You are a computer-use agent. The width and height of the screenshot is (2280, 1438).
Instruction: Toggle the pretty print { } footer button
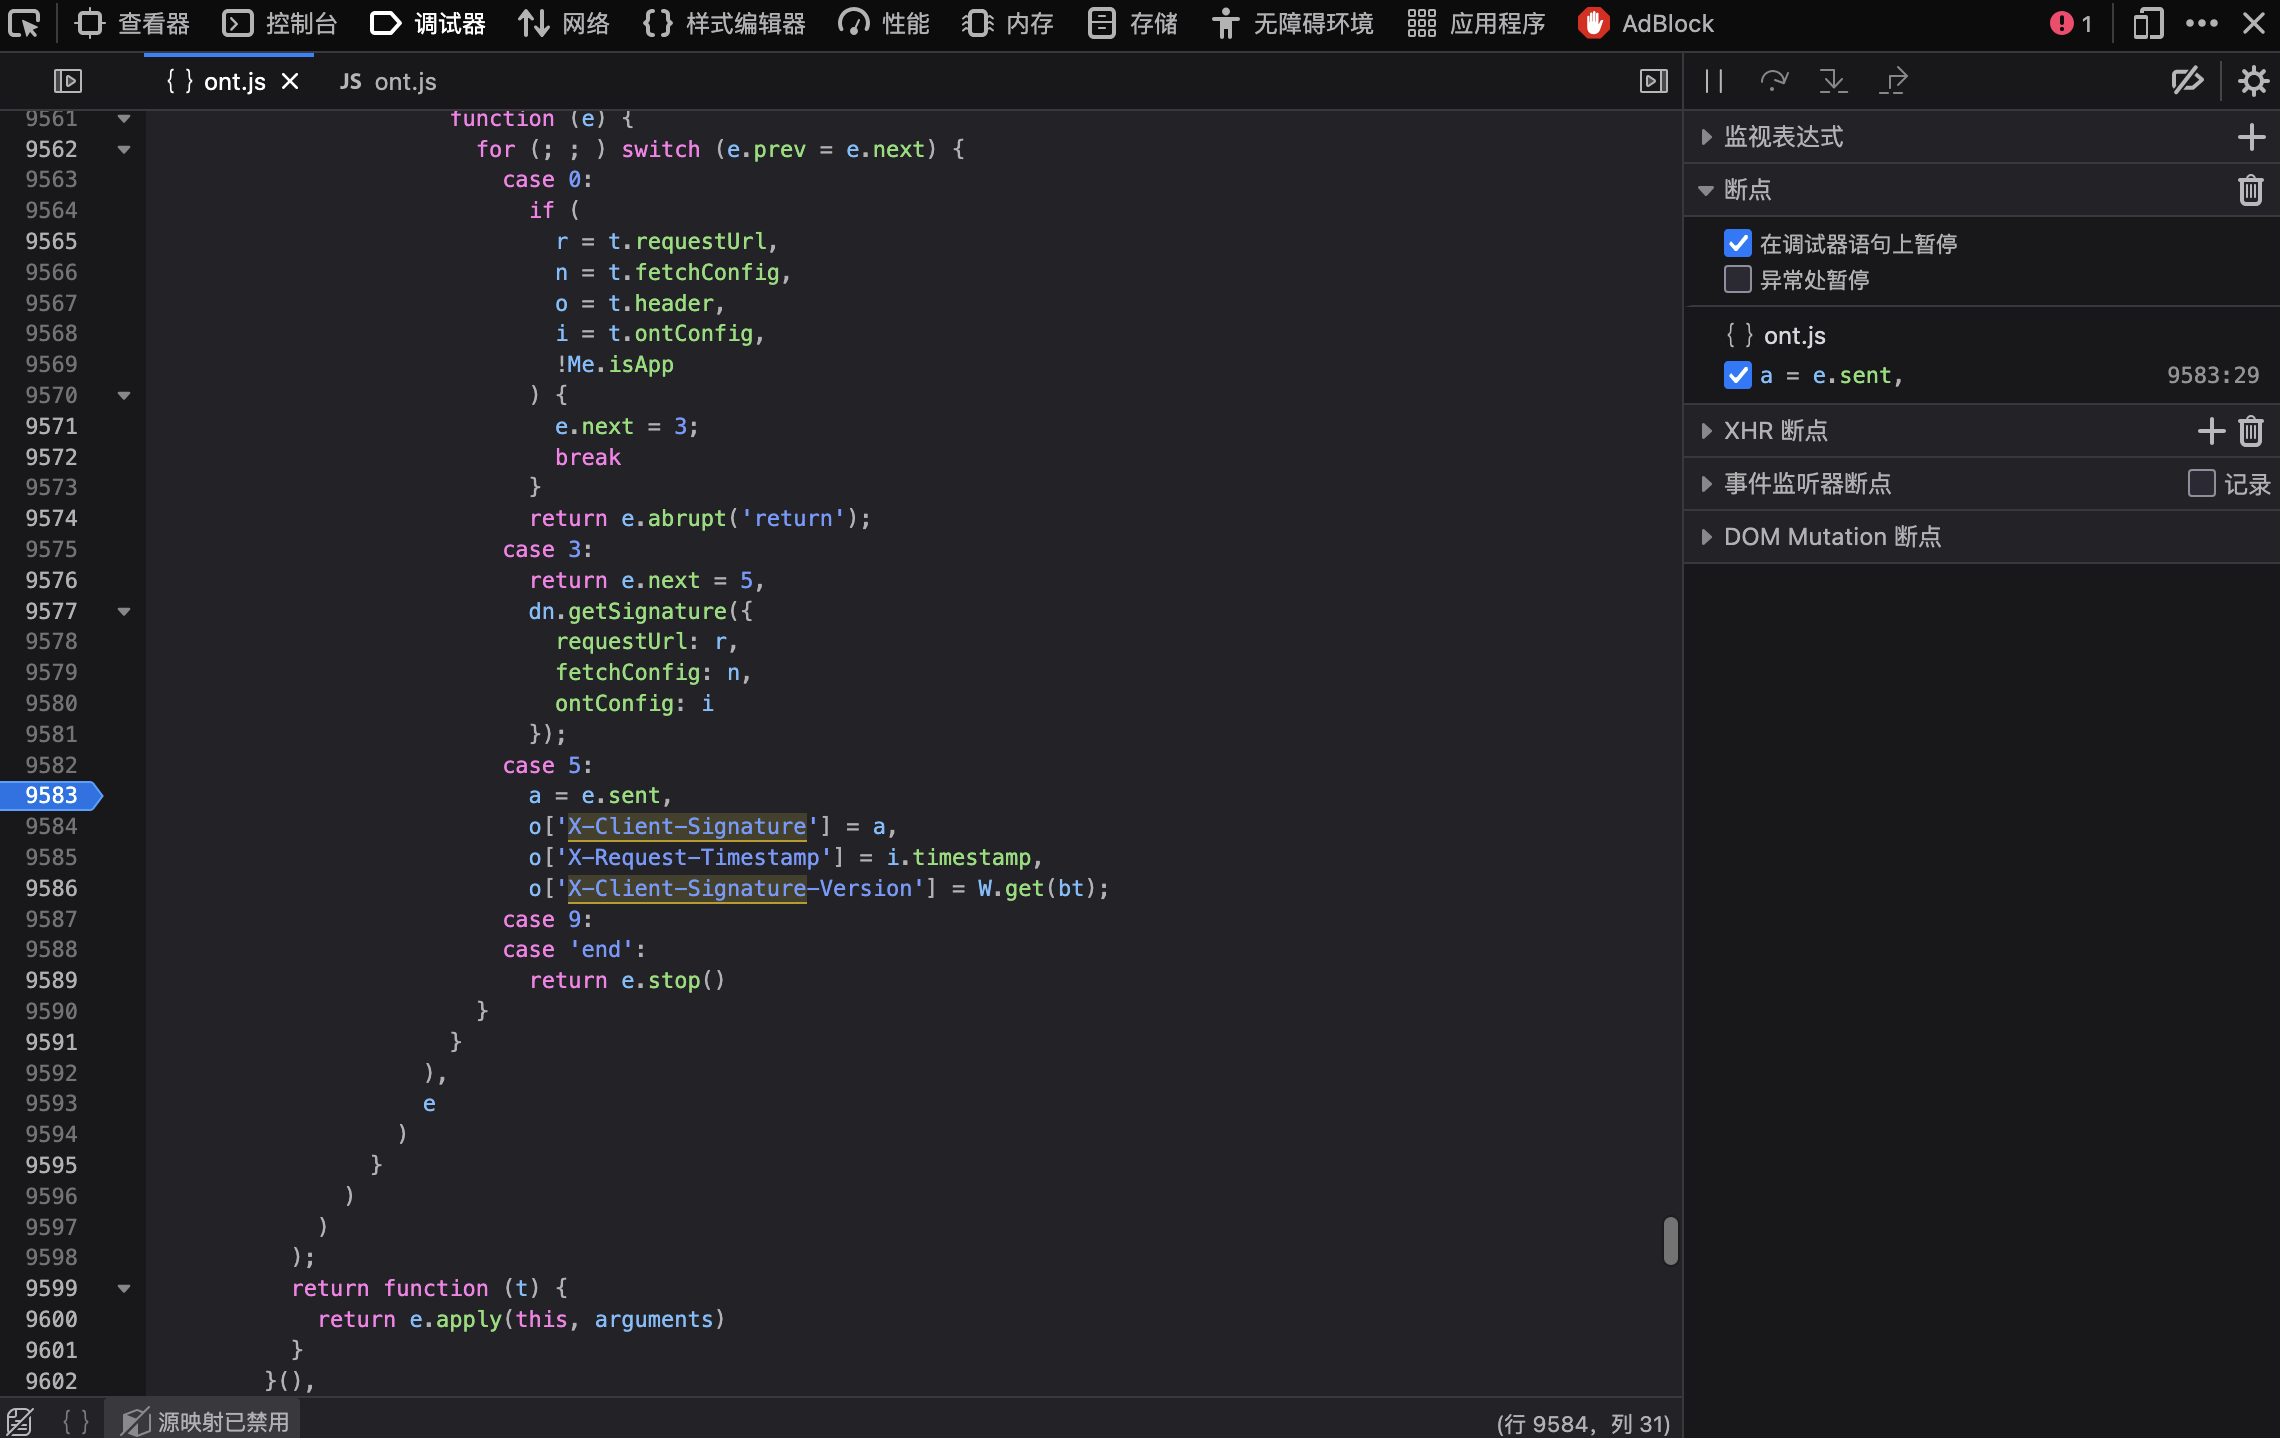pyautogui.click(x=76, y=1421)
